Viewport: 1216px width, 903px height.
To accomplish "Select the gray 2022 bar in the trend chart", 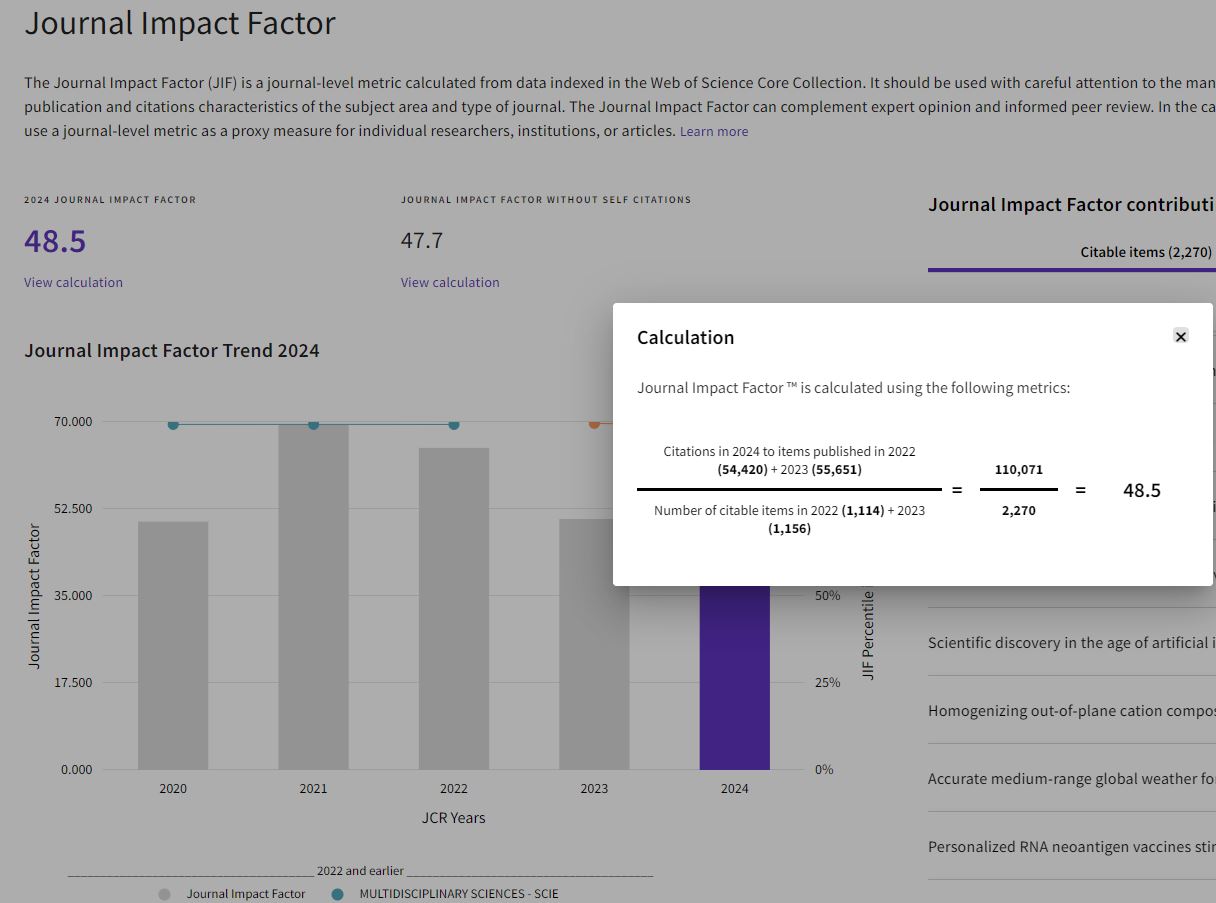I will point(454,609).
